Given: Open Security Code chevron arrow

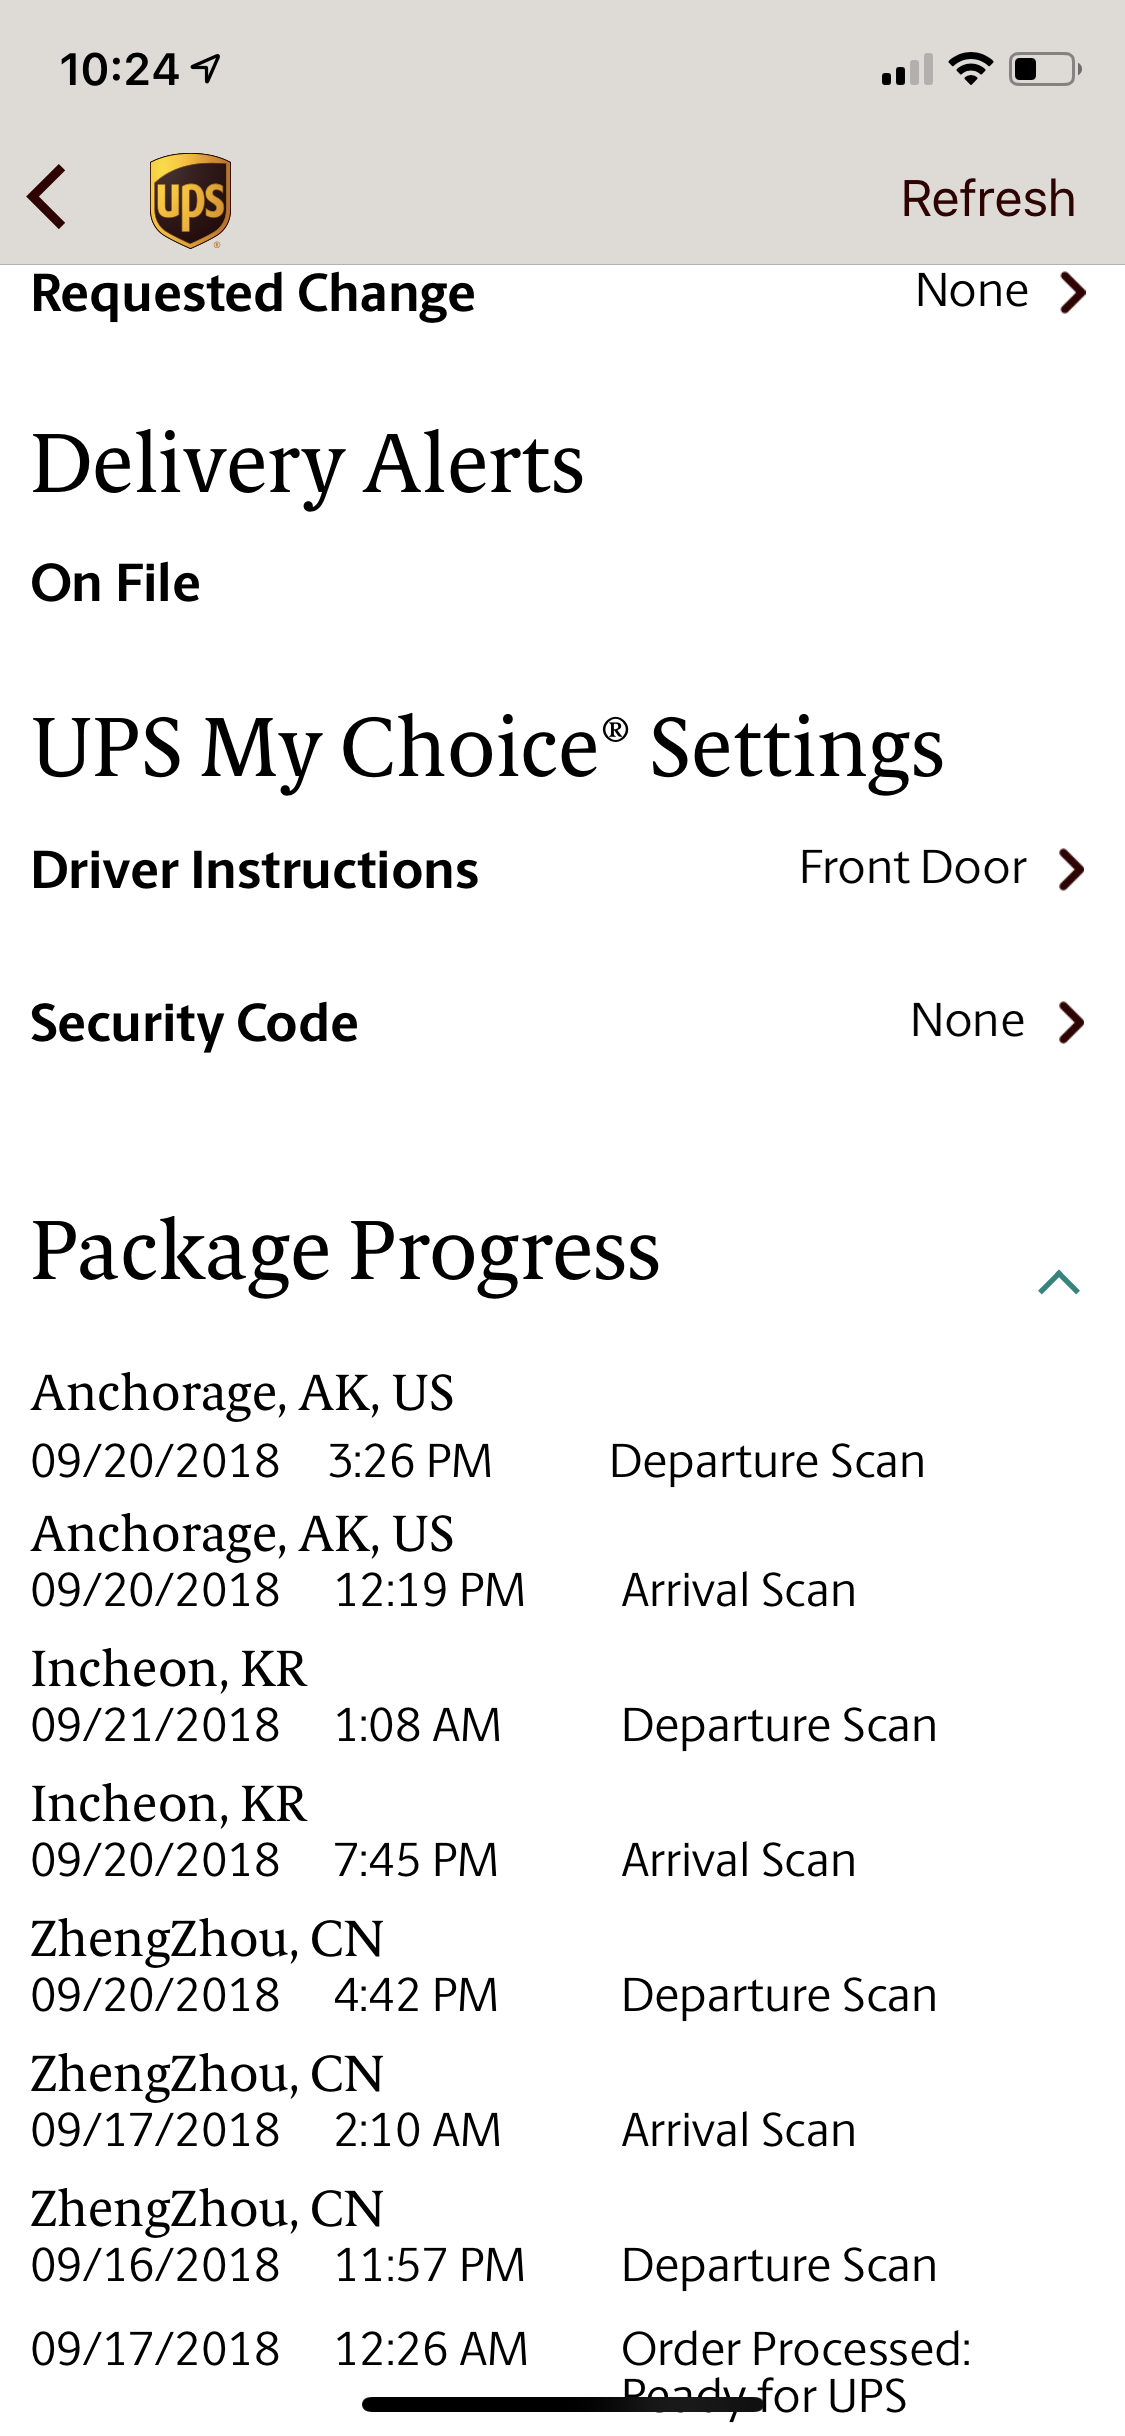Looking at the screenshot, I should point(1072,1022).
